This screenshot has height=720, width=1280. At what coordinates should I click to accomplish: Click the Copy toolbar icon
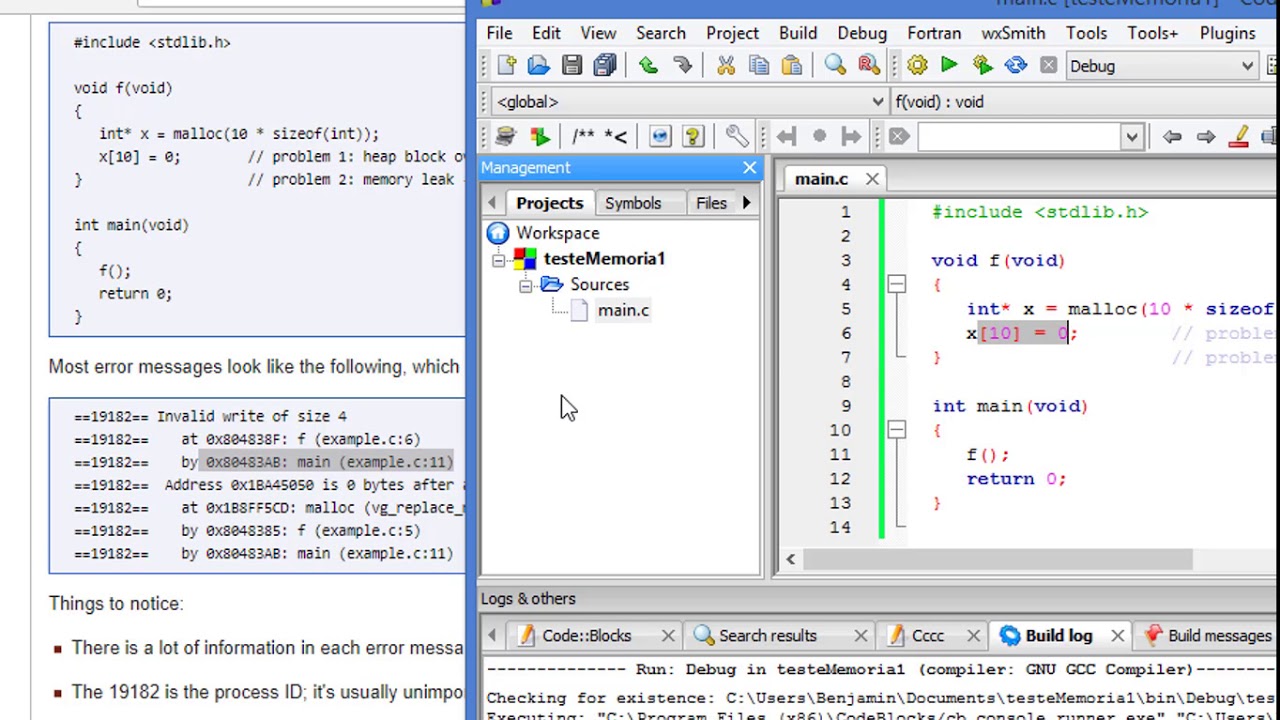tap(759, 66)
